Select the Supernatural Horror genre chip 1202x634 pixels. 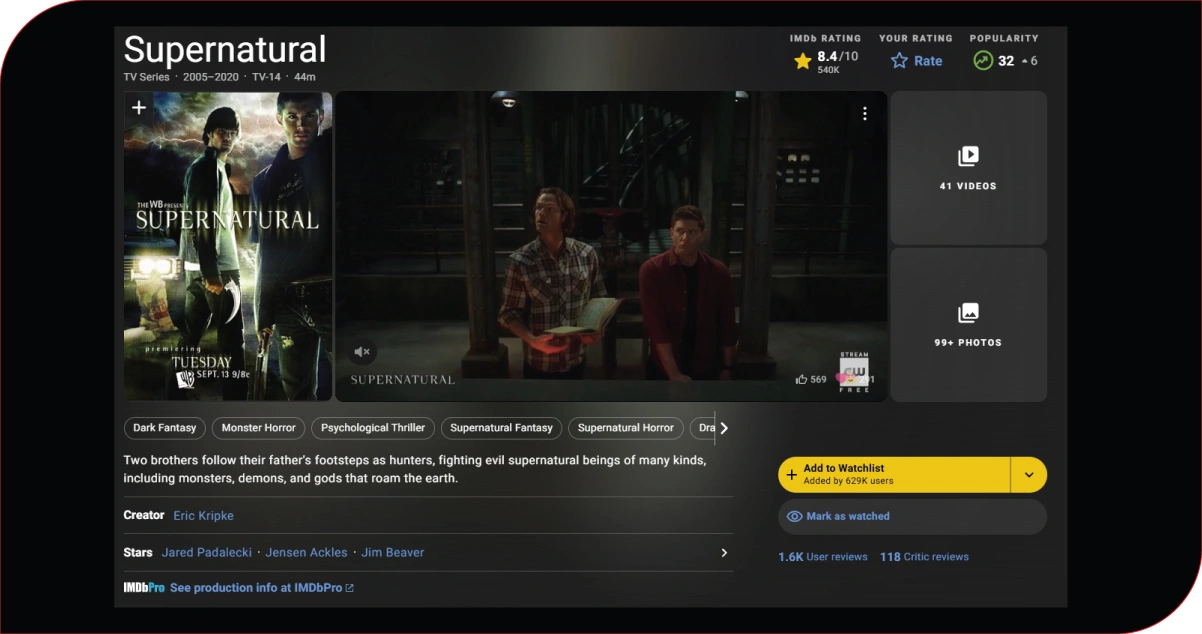(626, 428)
